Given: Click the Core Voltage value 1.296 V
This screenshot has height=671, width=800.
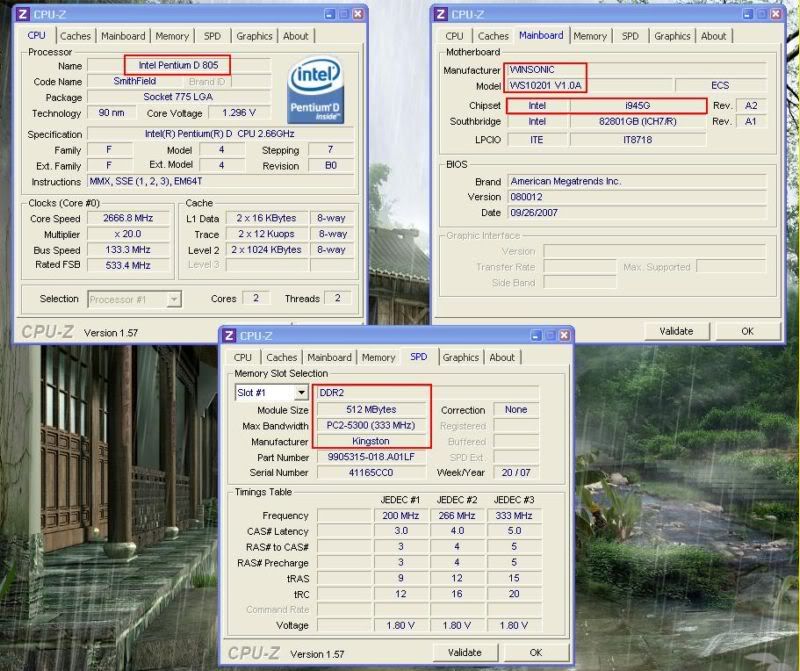Looking at the screenshot, I should [x=239, y=113].
